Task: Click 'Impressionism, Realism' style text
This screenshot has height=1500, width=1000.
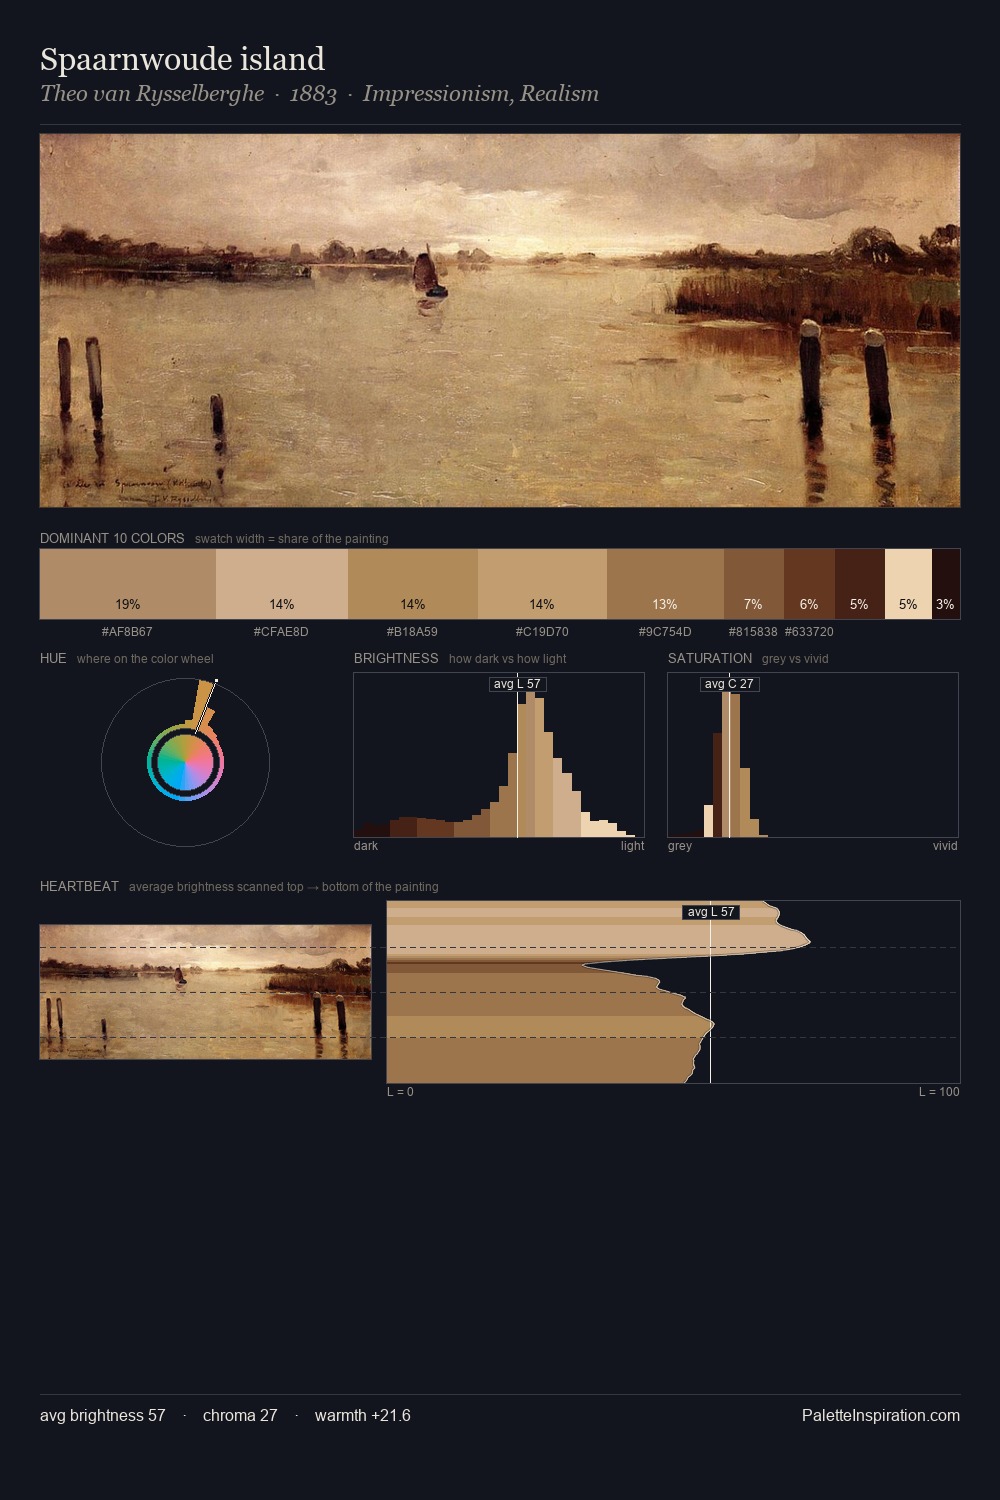Action: click(x=481, y=94)
